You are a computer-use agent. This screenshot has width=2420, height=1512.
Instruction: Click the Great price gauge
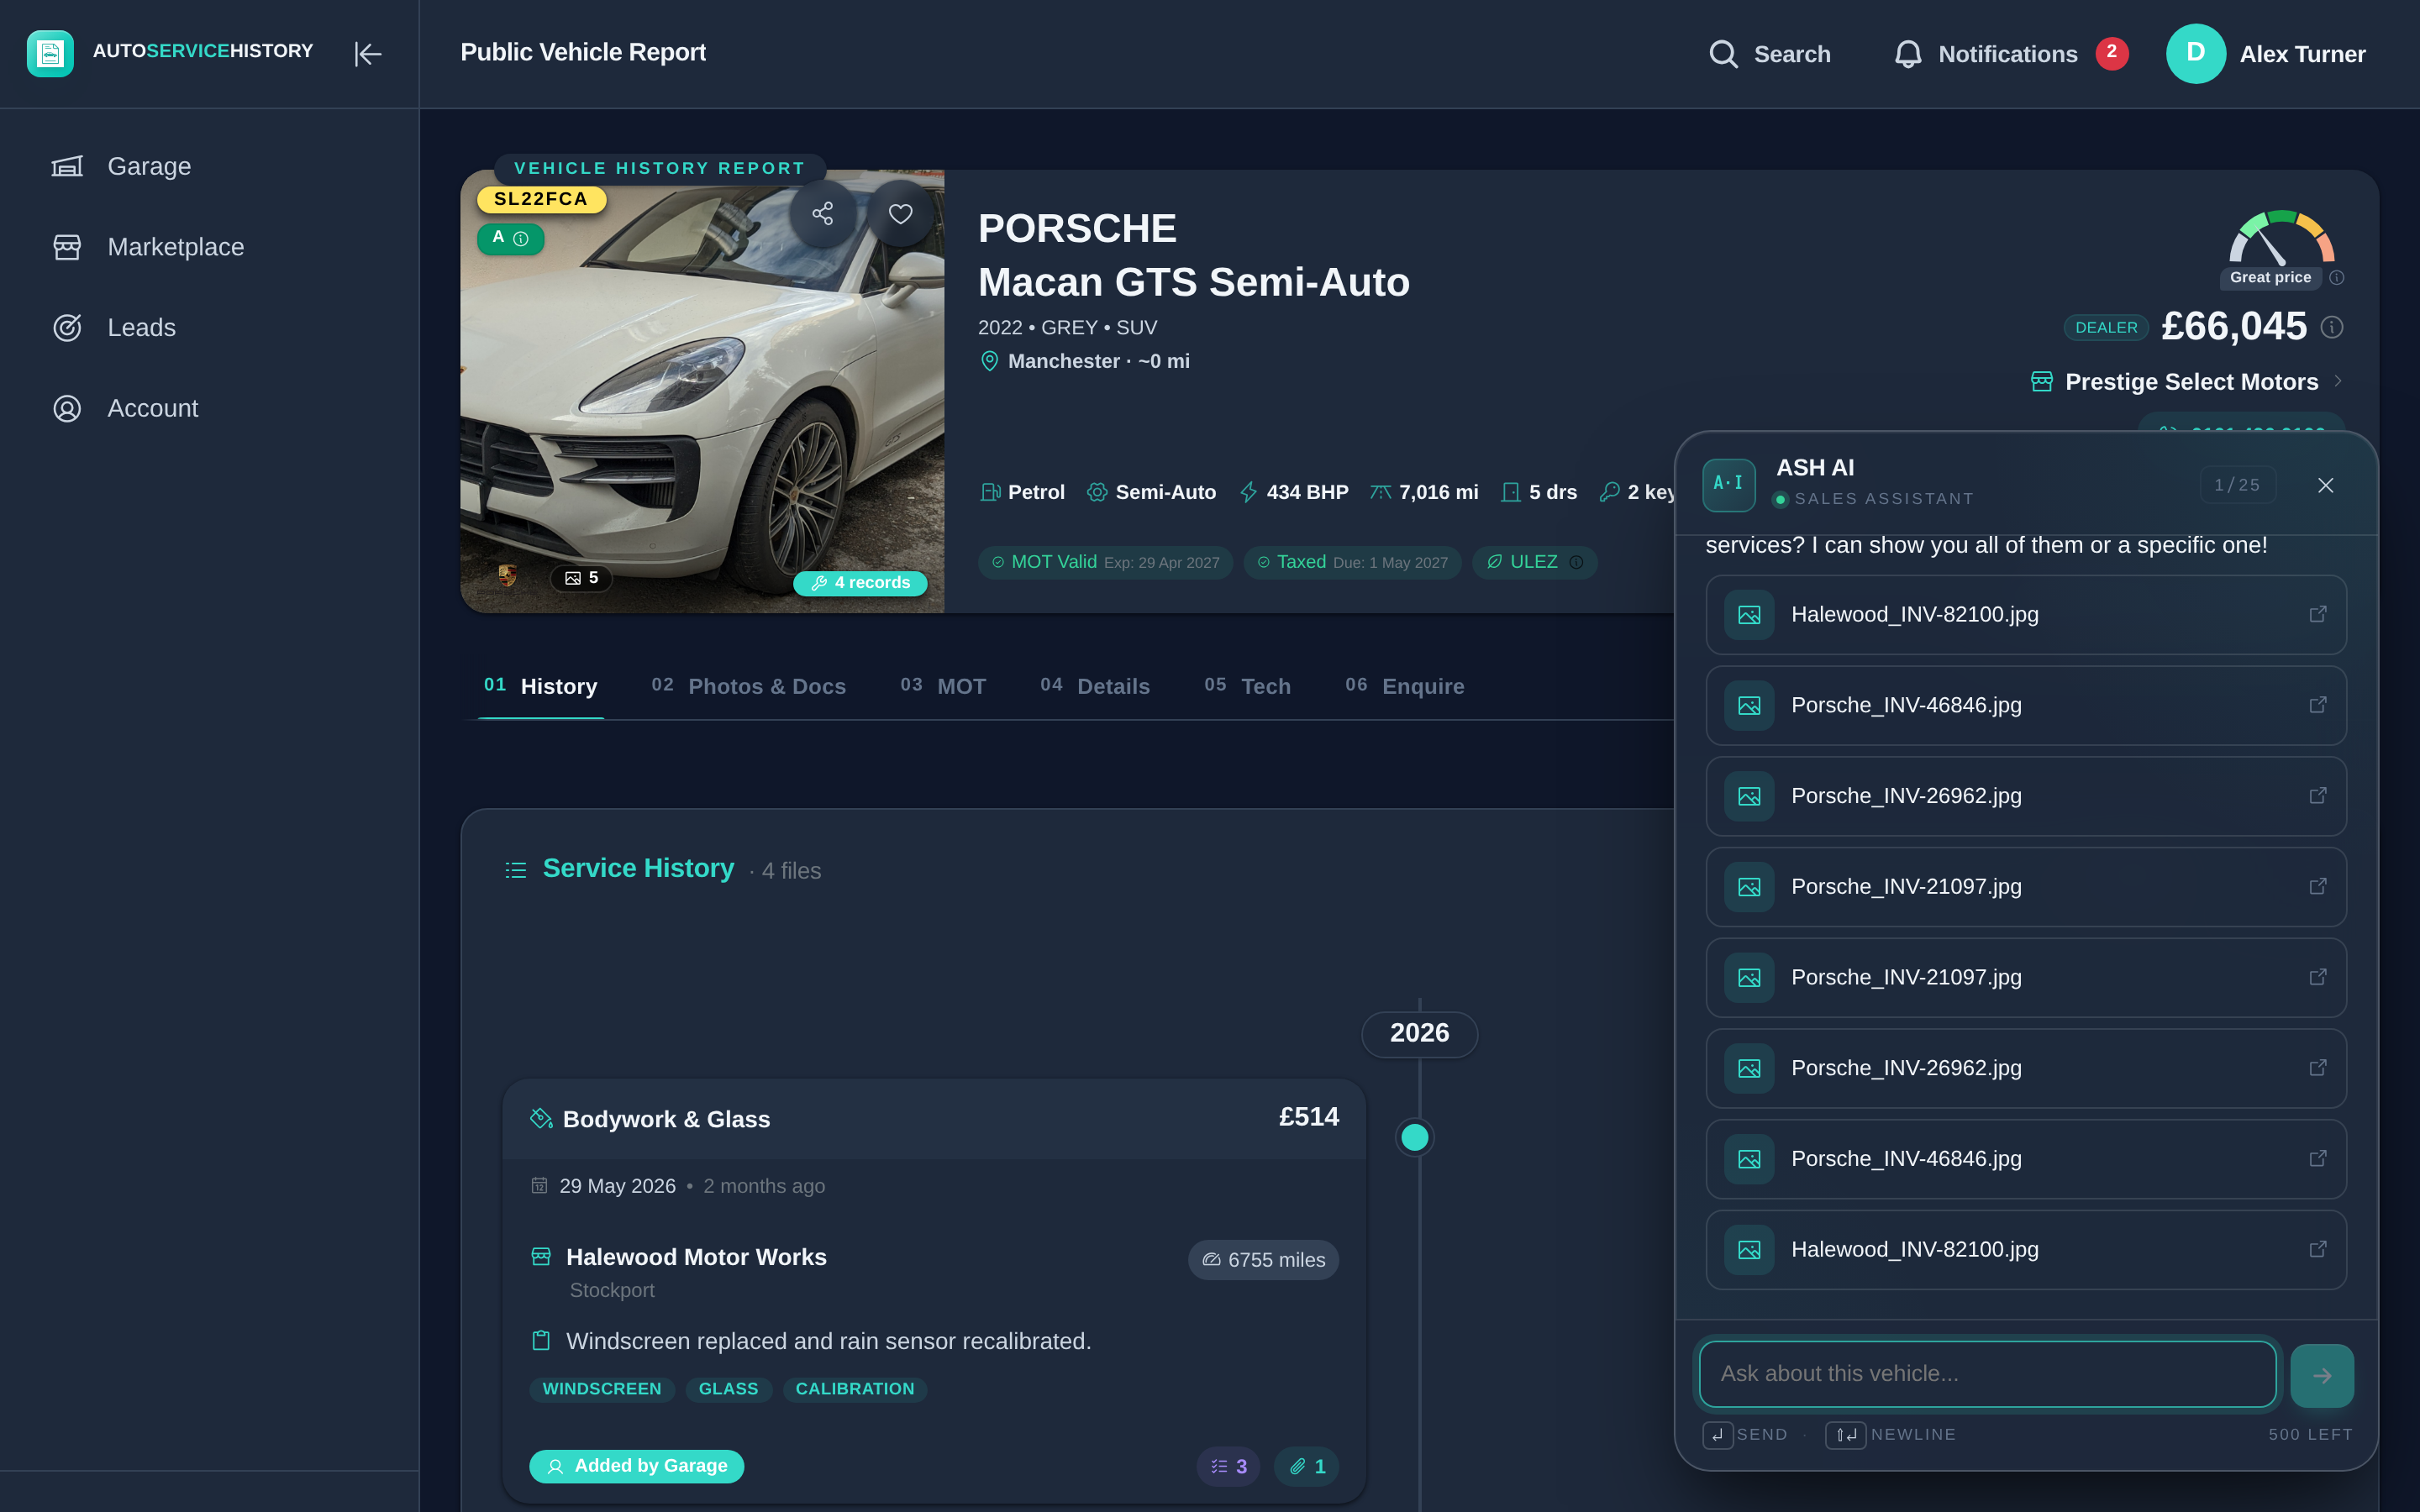pos(2281,237)
